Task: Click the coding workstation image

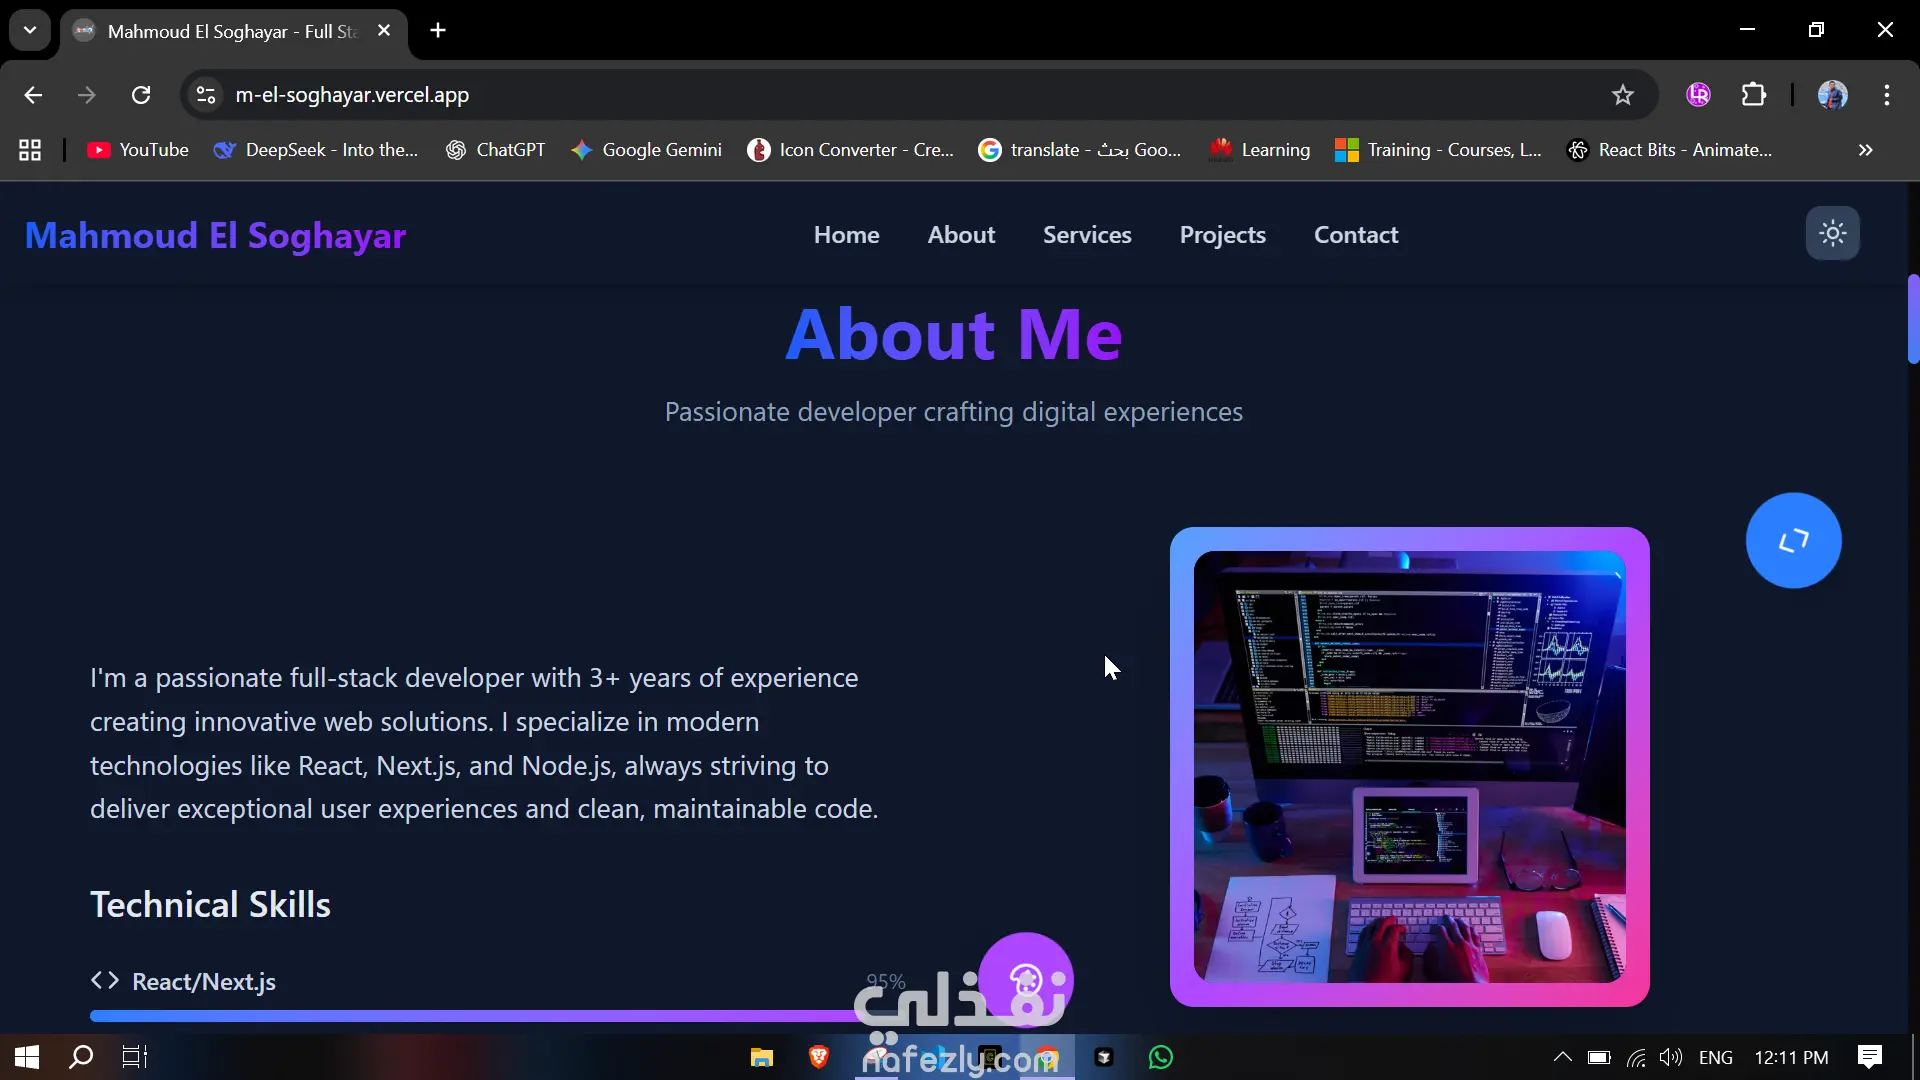Action: coord(1409,767)
